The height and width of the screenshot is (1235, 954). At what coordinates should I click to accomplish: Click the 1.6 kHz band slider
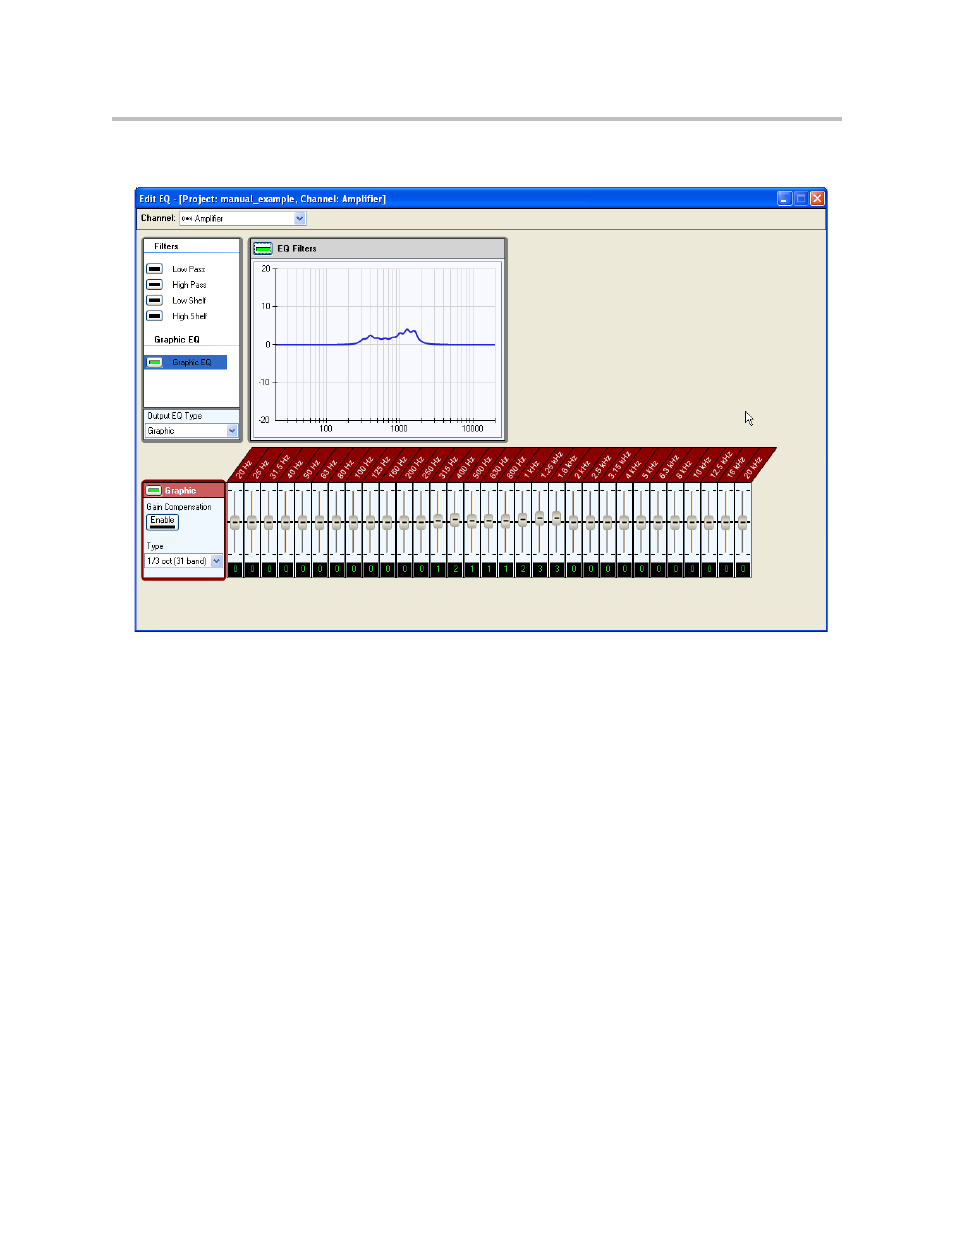557,517
